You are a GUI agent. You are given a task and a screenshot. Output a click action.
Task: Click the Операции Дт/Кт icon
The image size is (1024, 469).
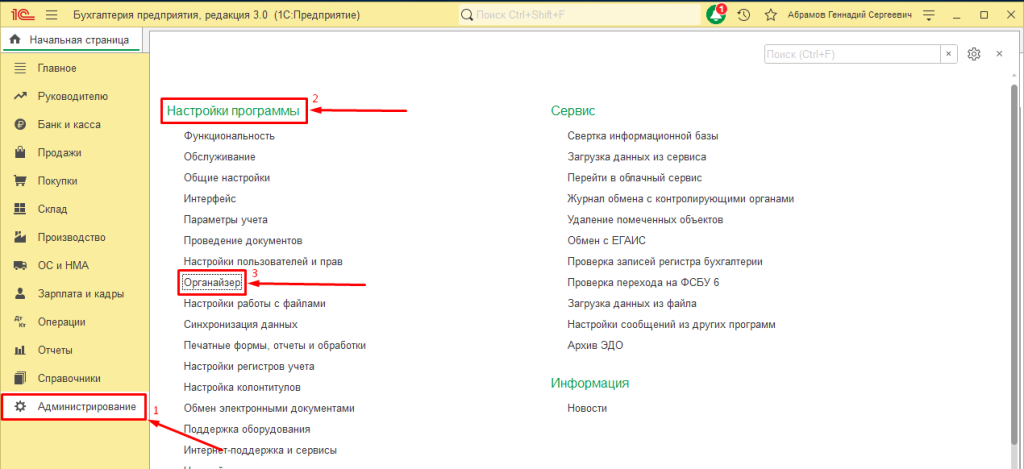(x=20, y=322)
